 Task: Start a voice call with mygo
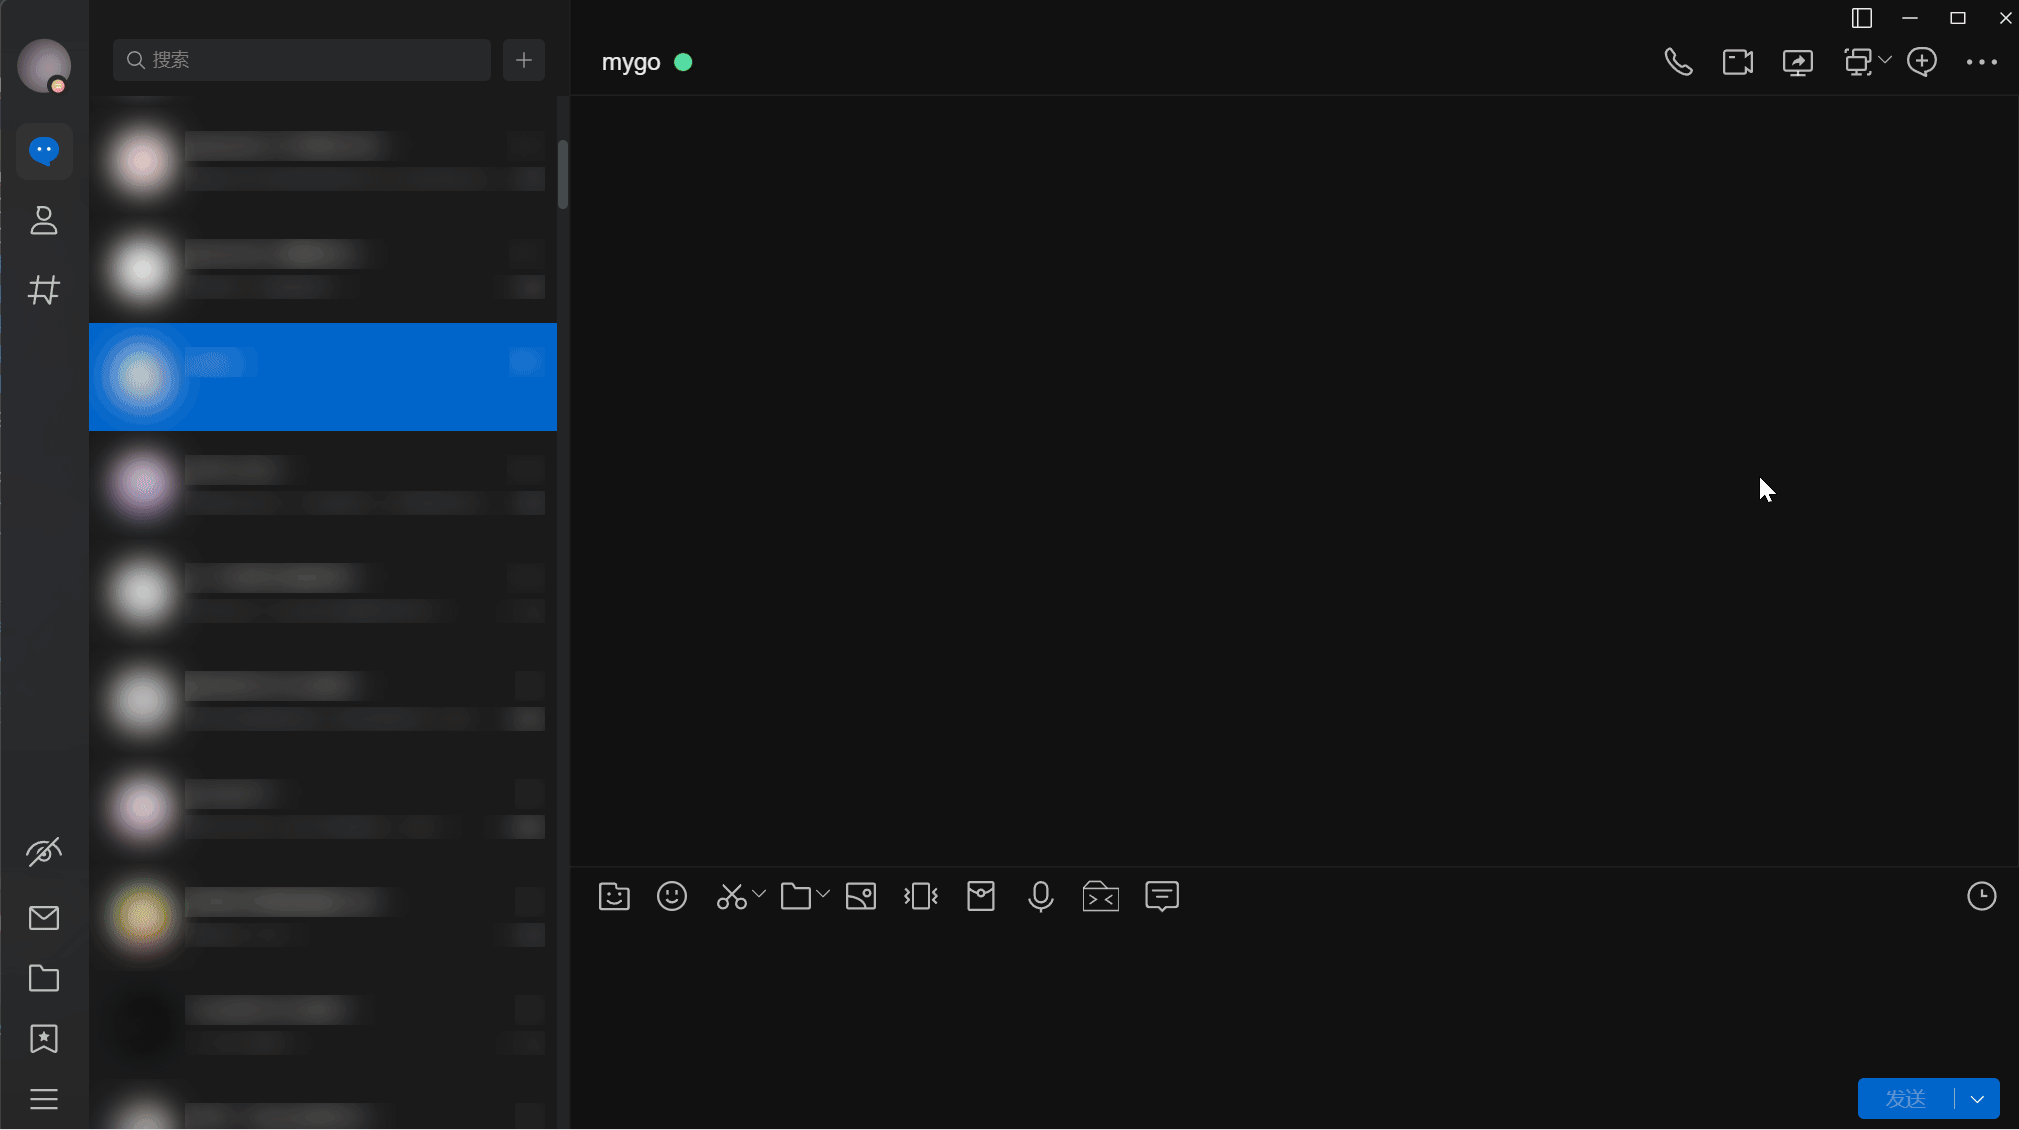click(1678, 62)
